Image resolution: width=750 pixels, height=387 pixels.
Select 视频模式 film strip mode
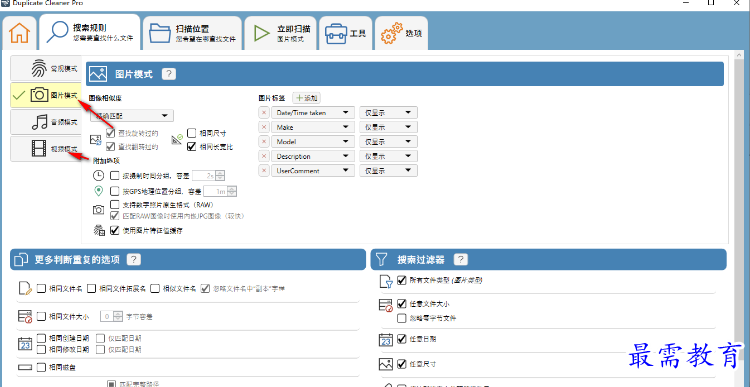(46, 149)
